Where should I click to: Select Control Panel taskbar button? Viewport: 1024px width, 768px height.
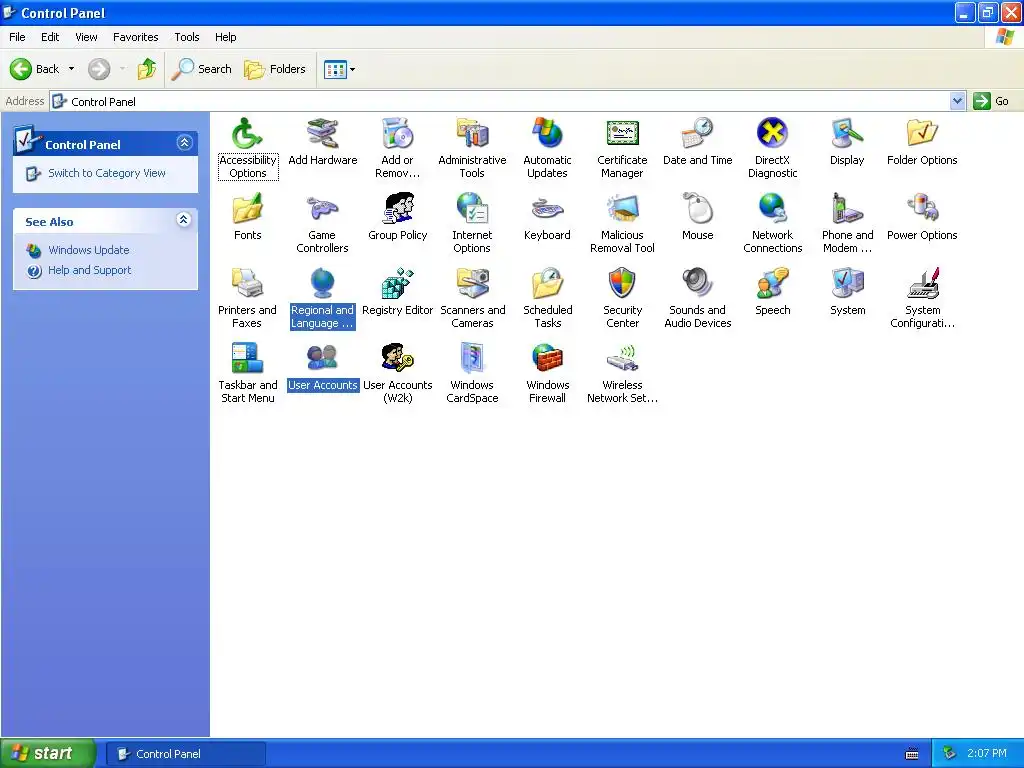185,754
